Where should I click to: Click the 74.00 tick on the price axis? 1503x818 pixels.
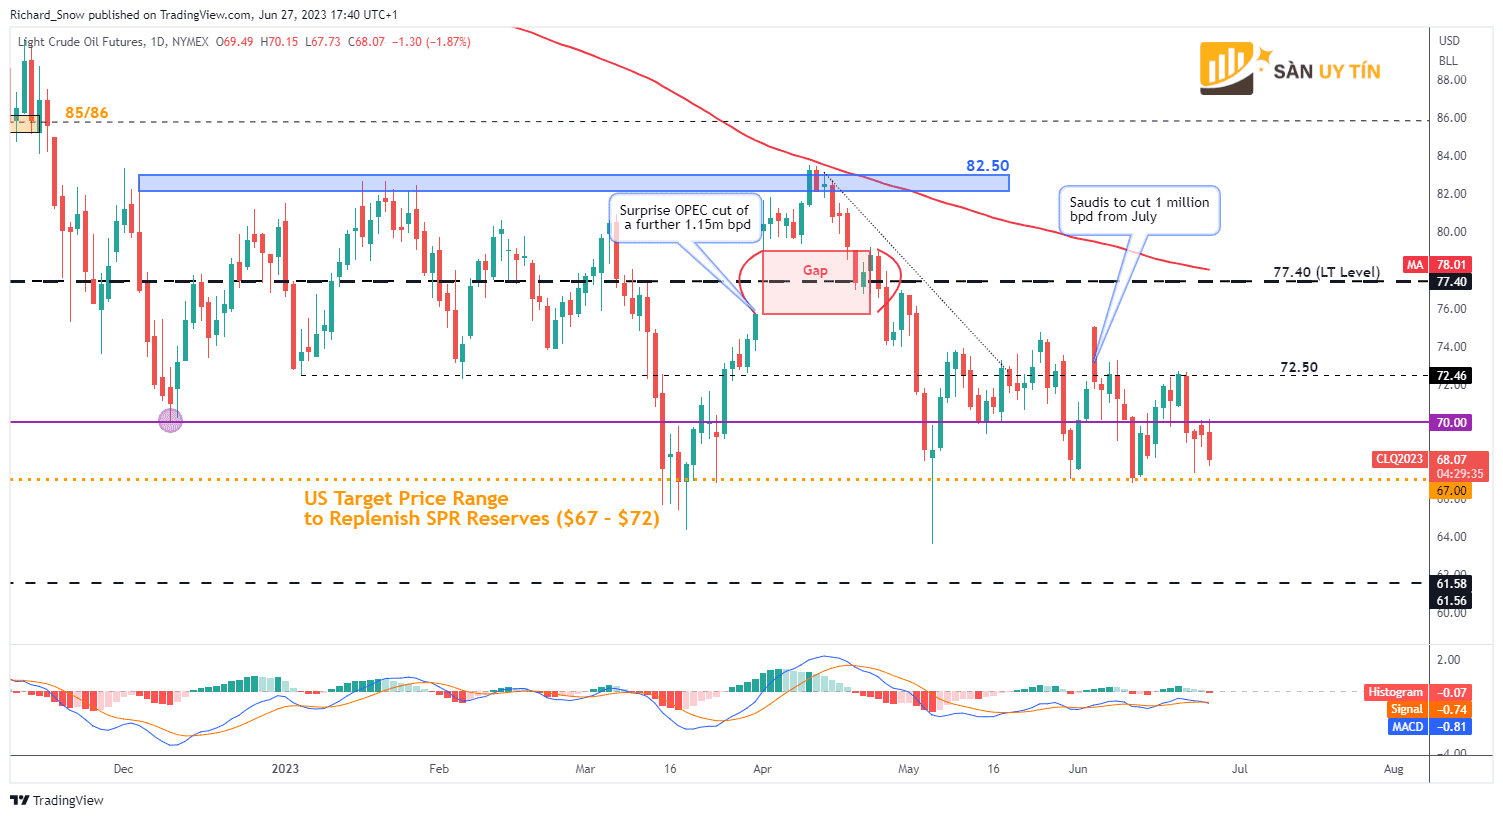1452,347
